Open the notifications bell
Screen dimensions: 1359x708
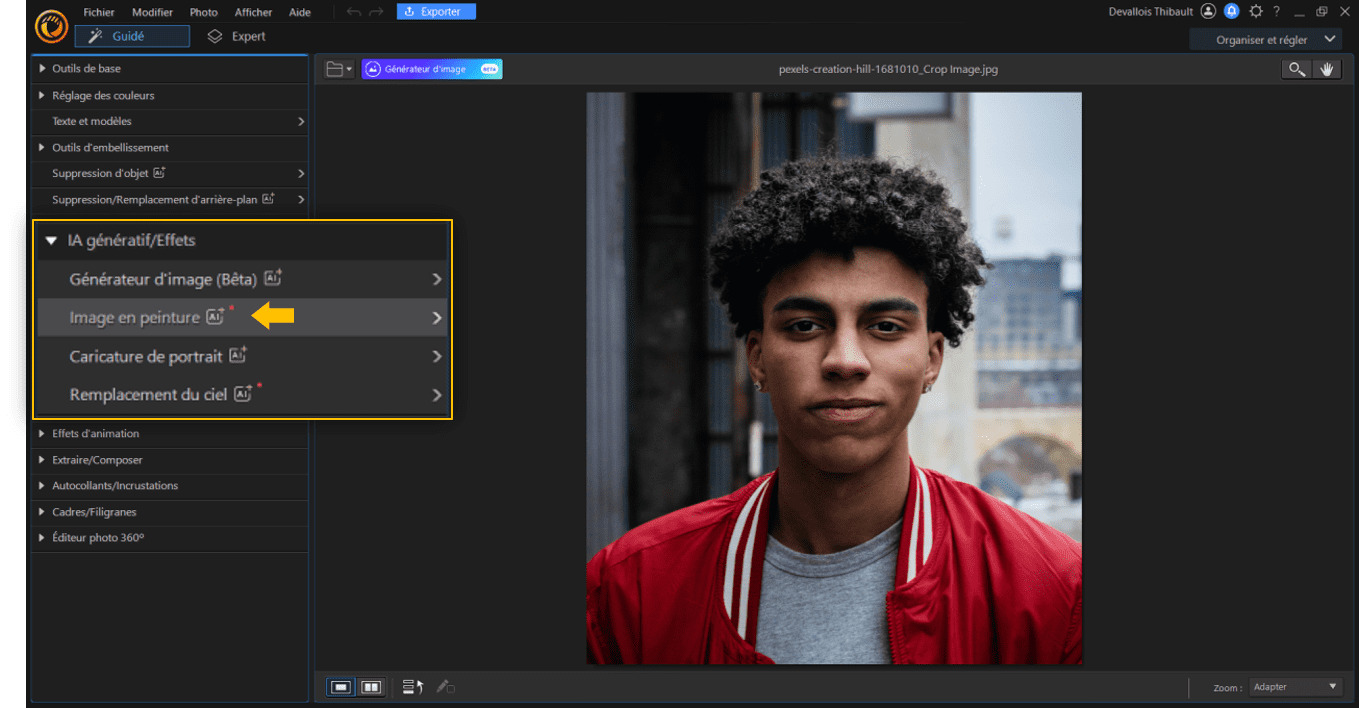point(1232,12)
